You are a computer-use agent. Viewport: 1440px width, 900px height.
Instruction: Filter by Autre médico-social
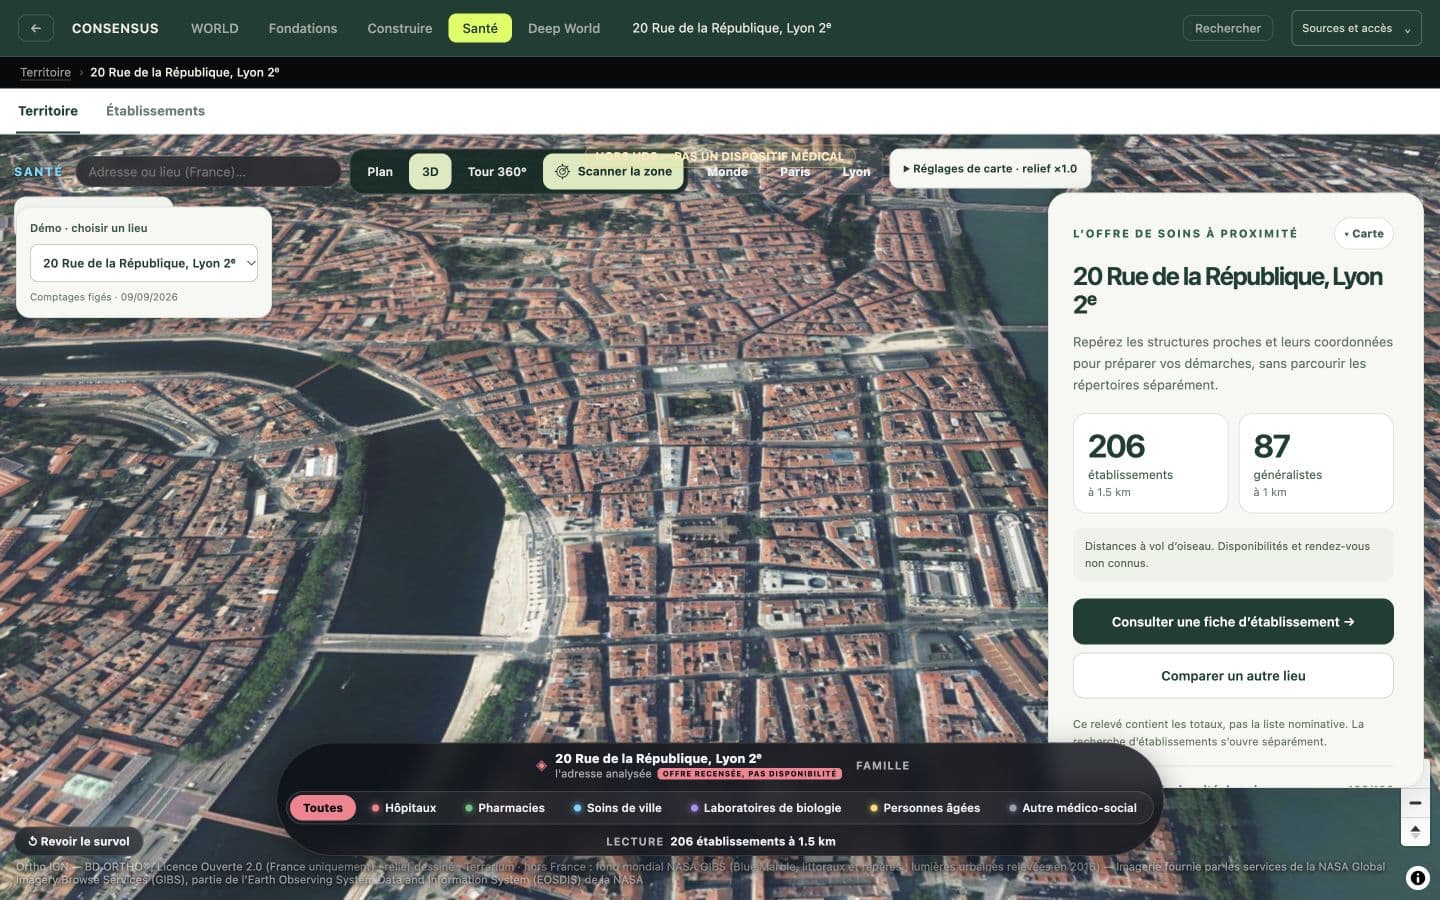coord(1072,808)
